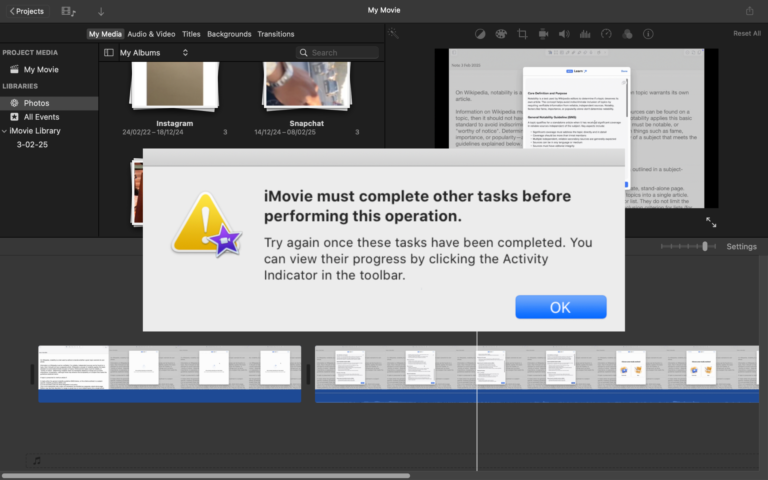Go back to Projects
768x480 pixels.
pyautogui.click(x=25, y=11)
